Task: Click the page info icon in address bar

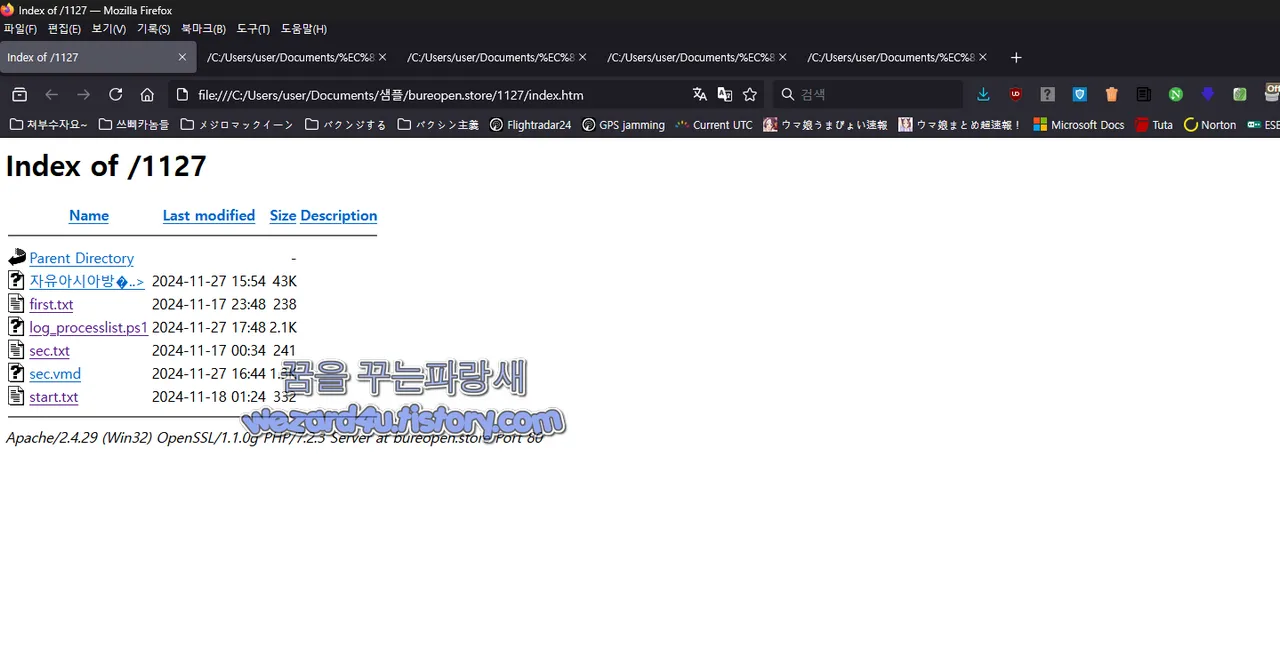Action: tap(182, 95)
